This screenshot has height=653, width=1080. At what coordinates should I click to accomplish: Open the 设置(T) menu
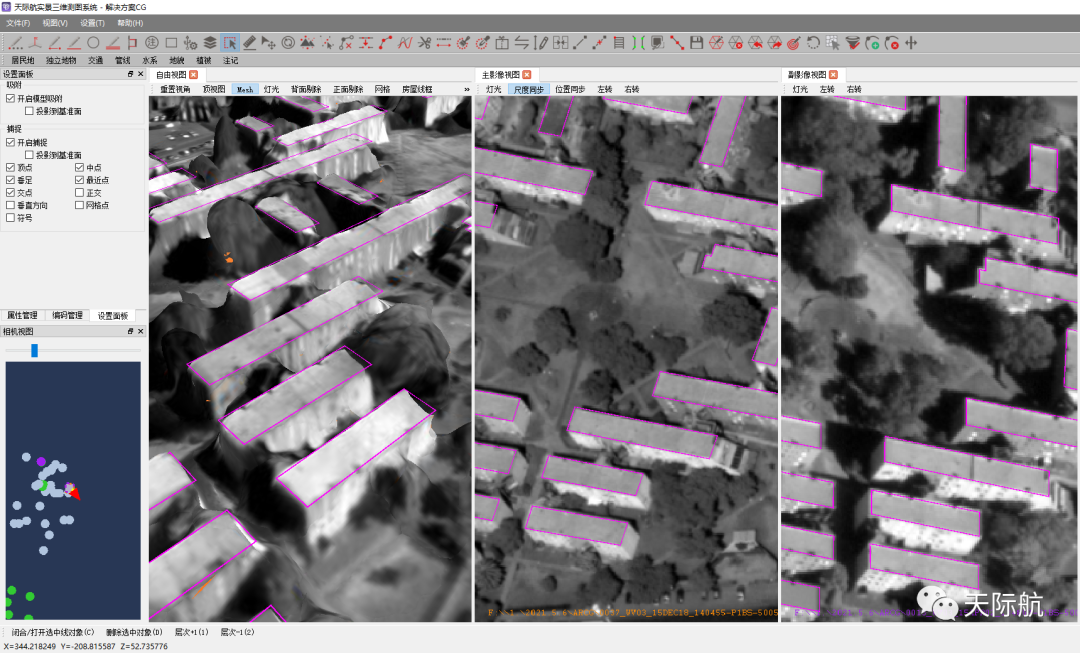(x=92, y=23)
